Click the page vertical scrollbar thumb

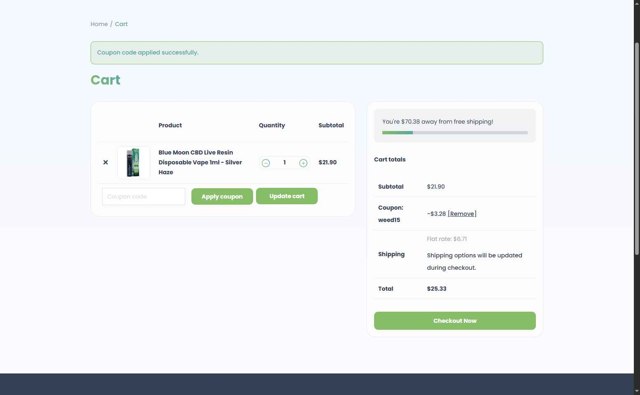click(637, 149)
